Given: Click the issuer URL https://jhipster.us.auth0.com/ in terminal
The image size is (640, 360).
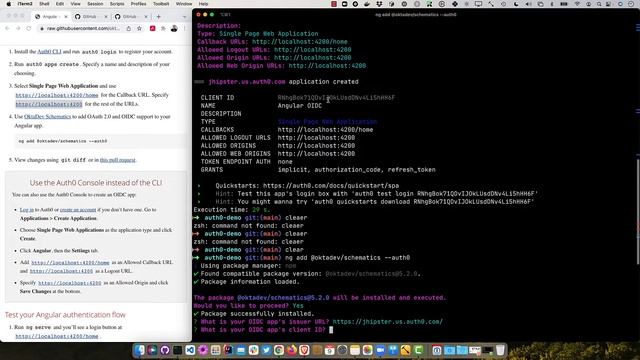Looking at the screenshot, I should [387, 322].
